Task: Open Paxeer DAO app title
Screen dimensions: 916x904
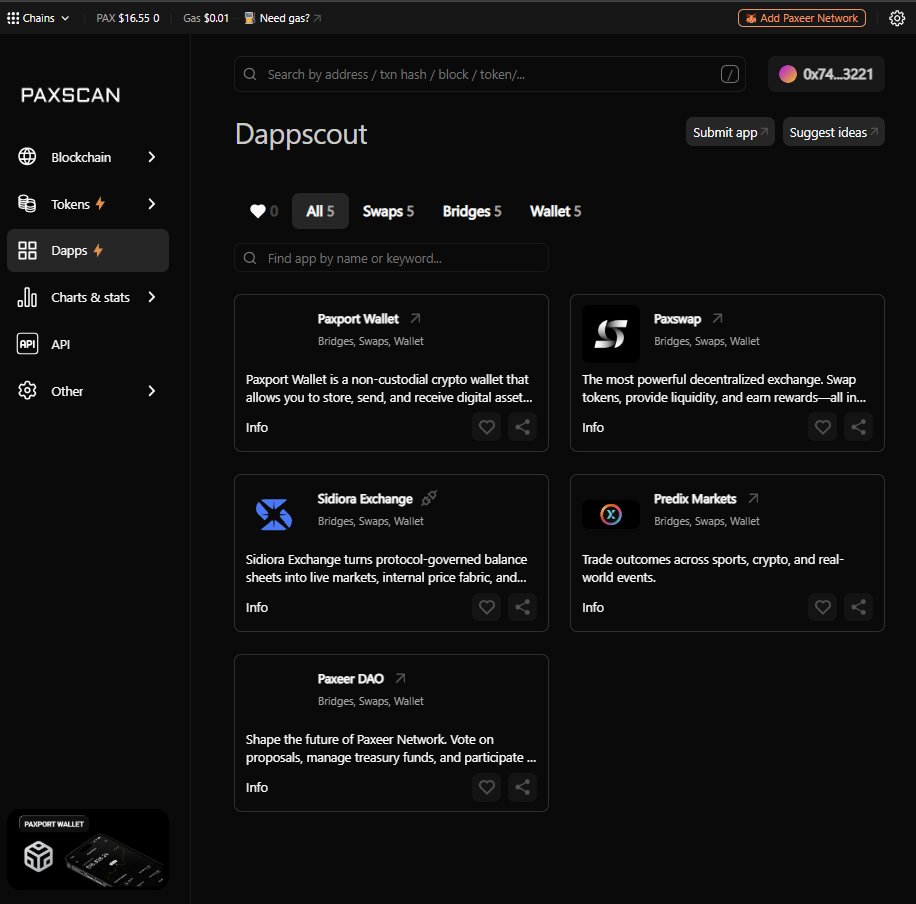Action: click(x=351, y=679)
